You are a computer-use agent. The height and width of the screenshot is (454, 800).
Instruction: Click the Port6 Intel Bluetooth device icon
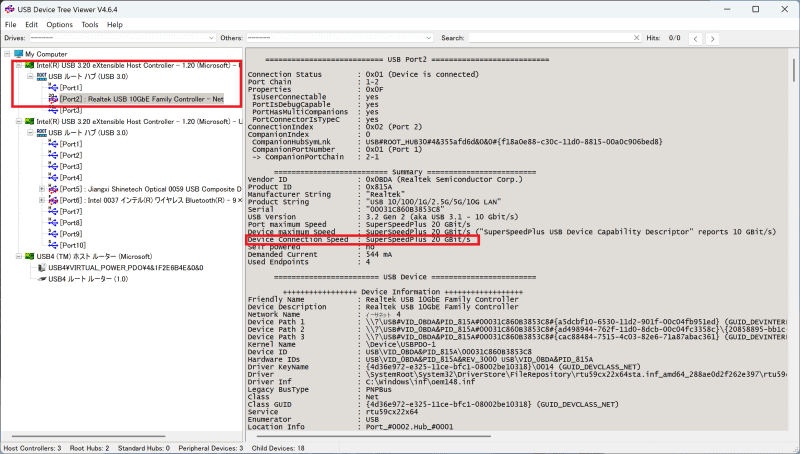coord(53,200)
